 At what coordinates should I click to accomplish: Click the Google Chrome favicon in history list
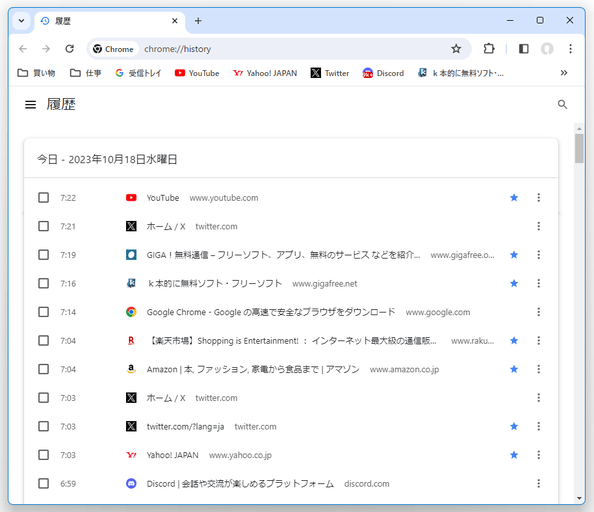[x=131, y=312]
